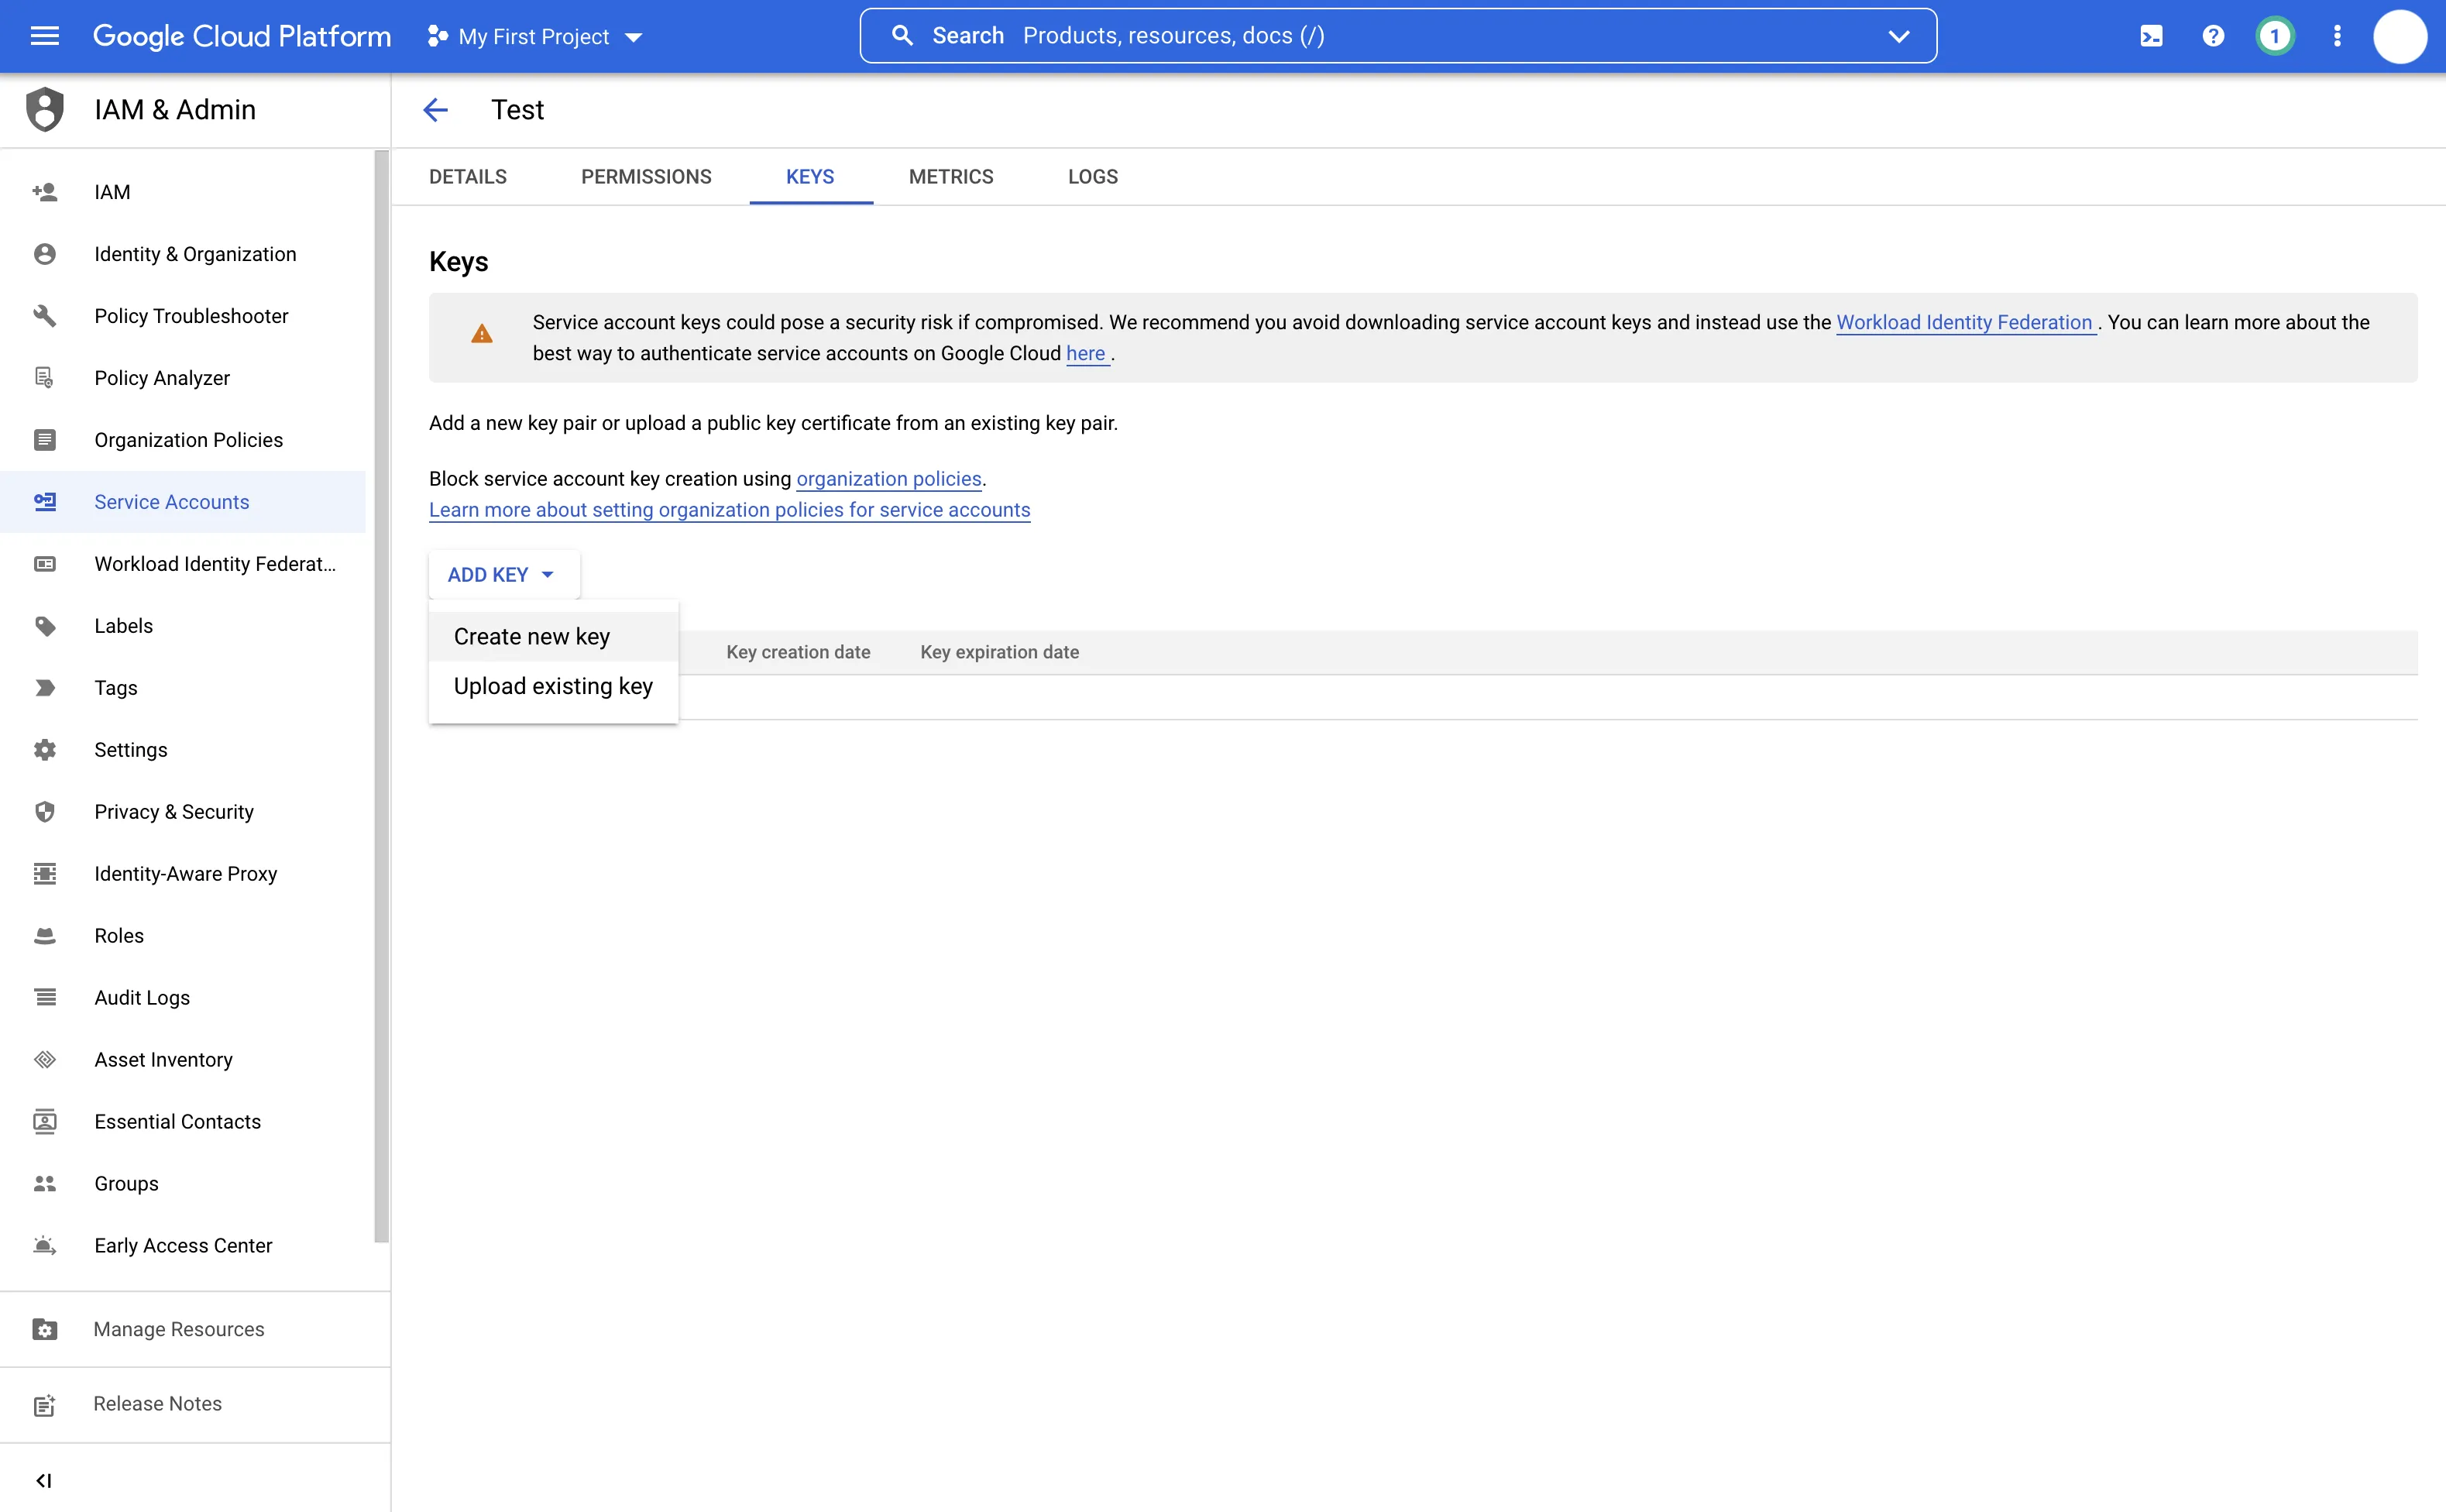The width and height of the screenshot is (2446, 1512).
Task: Click the Policy Troubleshooter wrench icon
Action: point(45,316)
